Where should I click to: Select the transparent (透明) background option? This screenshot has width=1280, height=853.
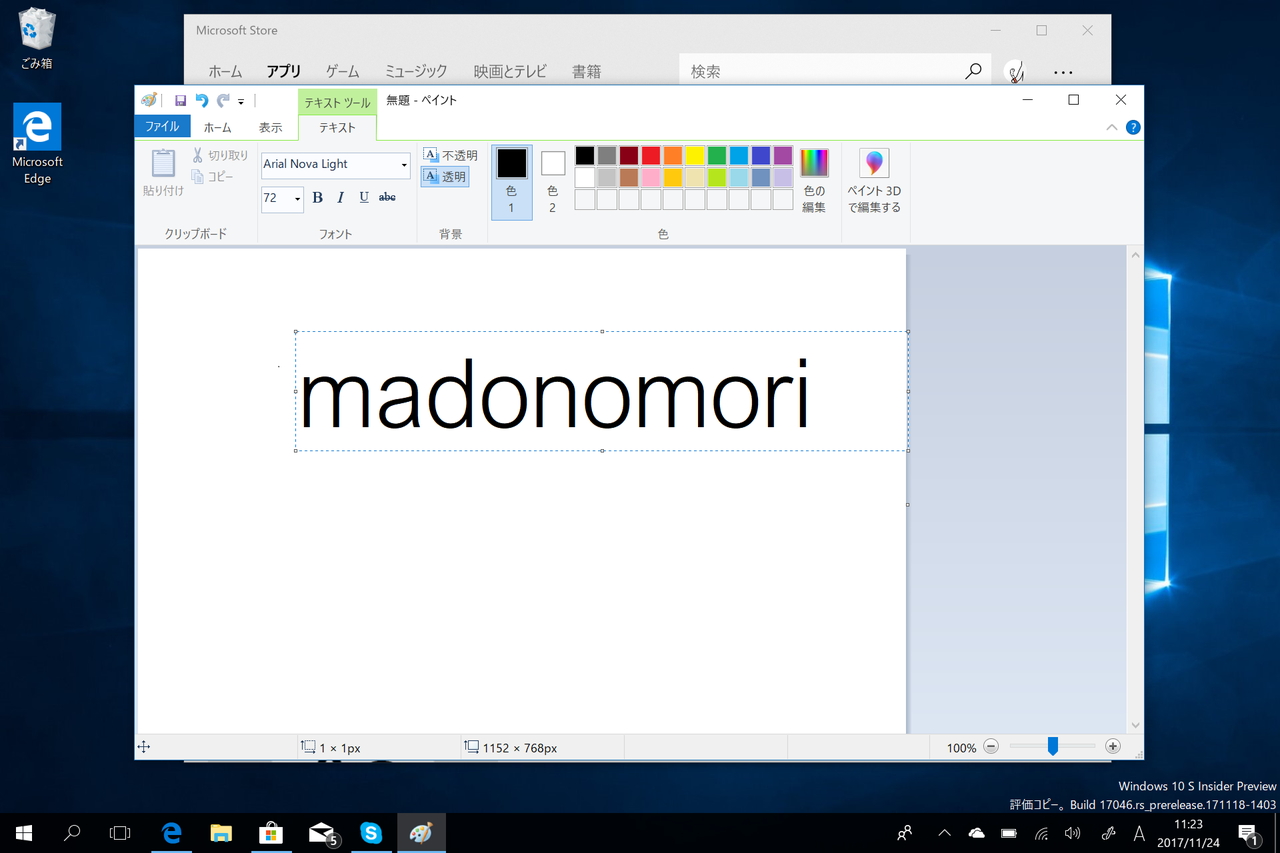[445, 176]
